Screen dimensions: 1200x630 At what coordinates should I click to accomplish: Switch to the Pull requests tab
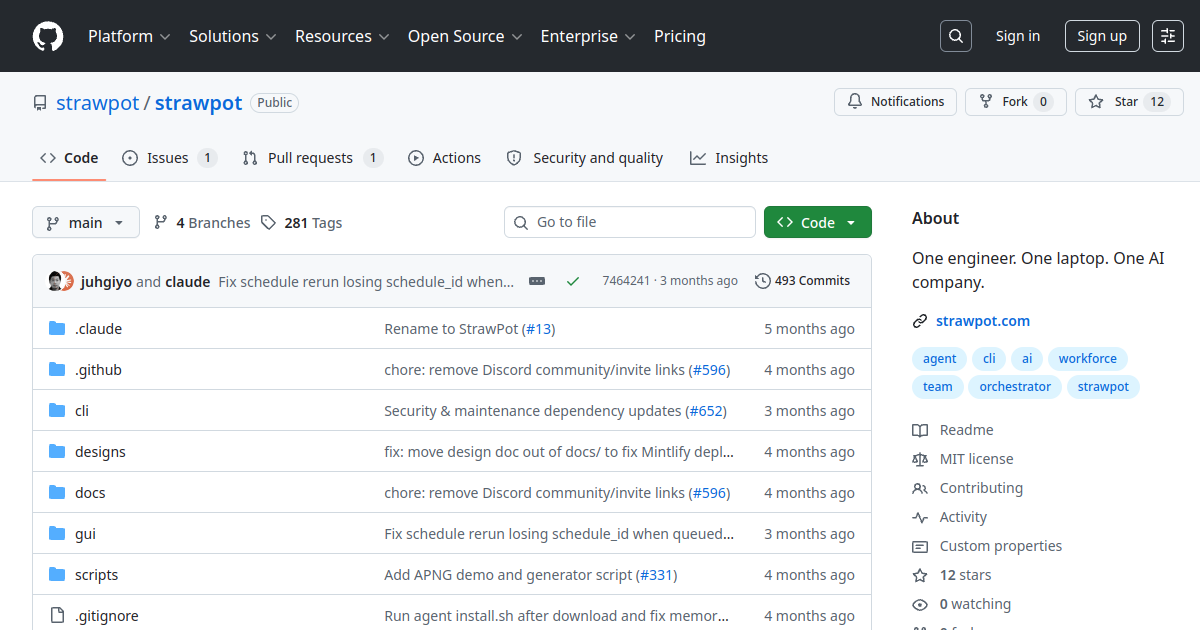(312, 158)
